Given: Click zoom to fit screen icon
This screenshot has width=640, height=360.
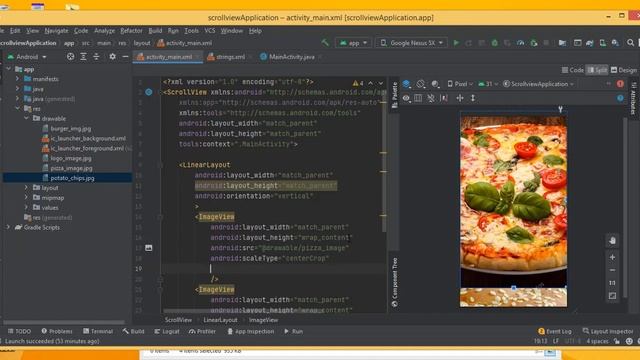Looking at the screenshot, I should point(612,296).
